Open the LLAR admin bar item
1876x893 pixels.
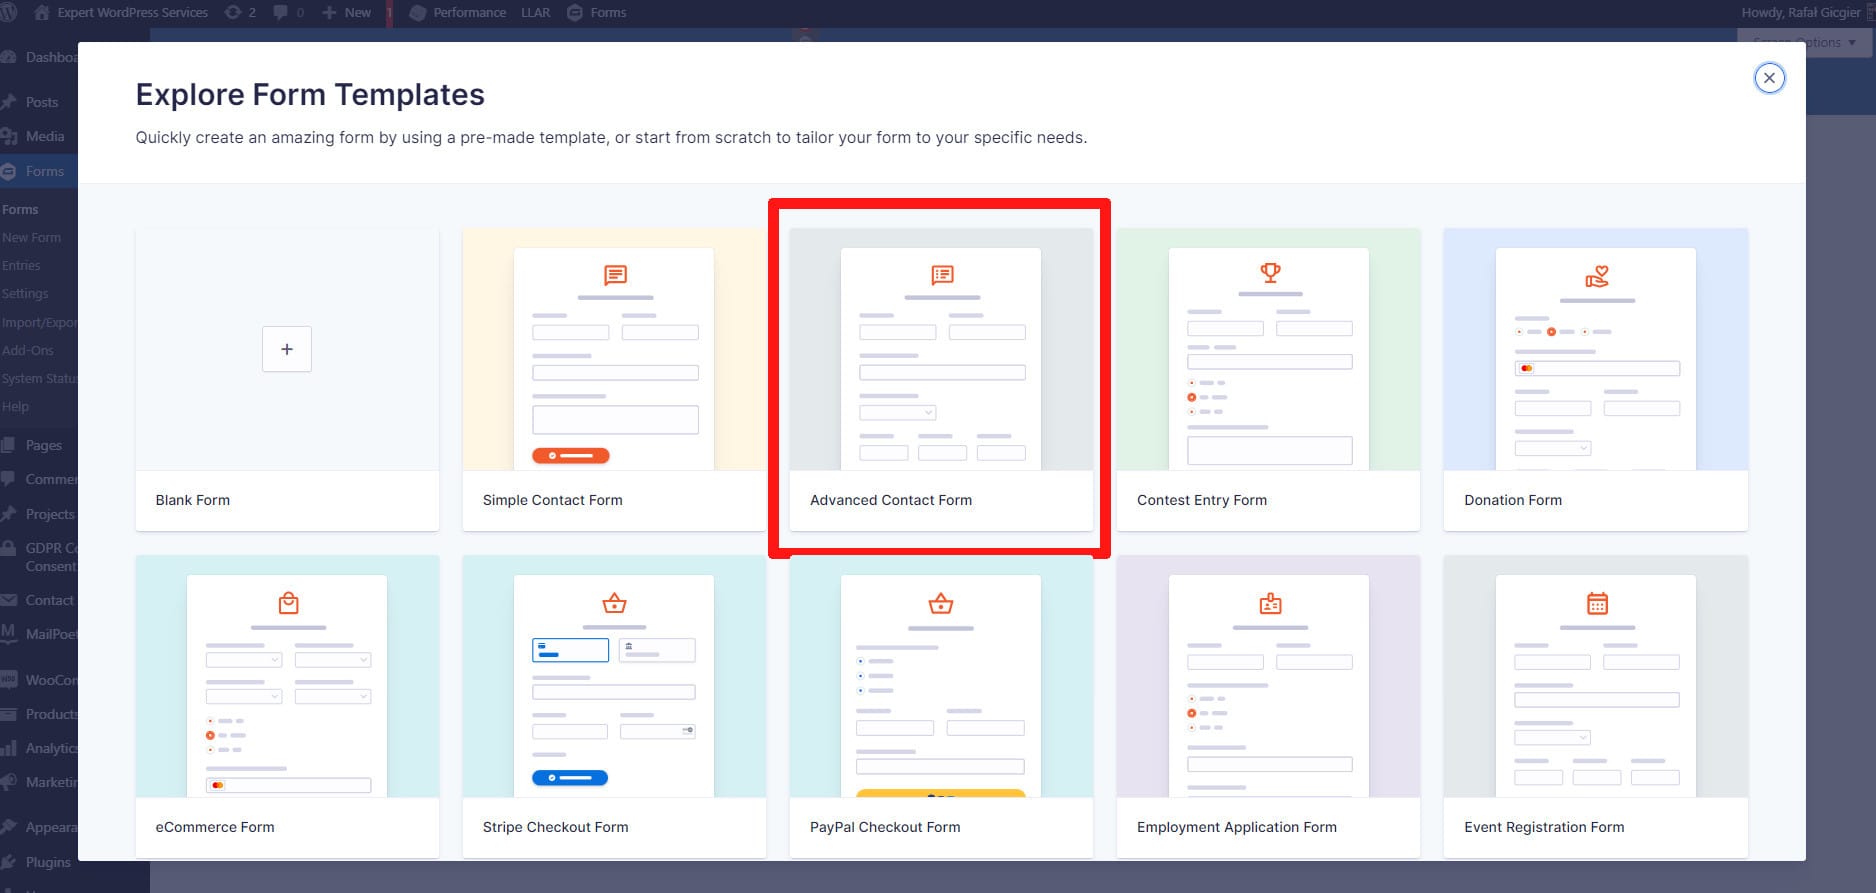coord(535,13)
